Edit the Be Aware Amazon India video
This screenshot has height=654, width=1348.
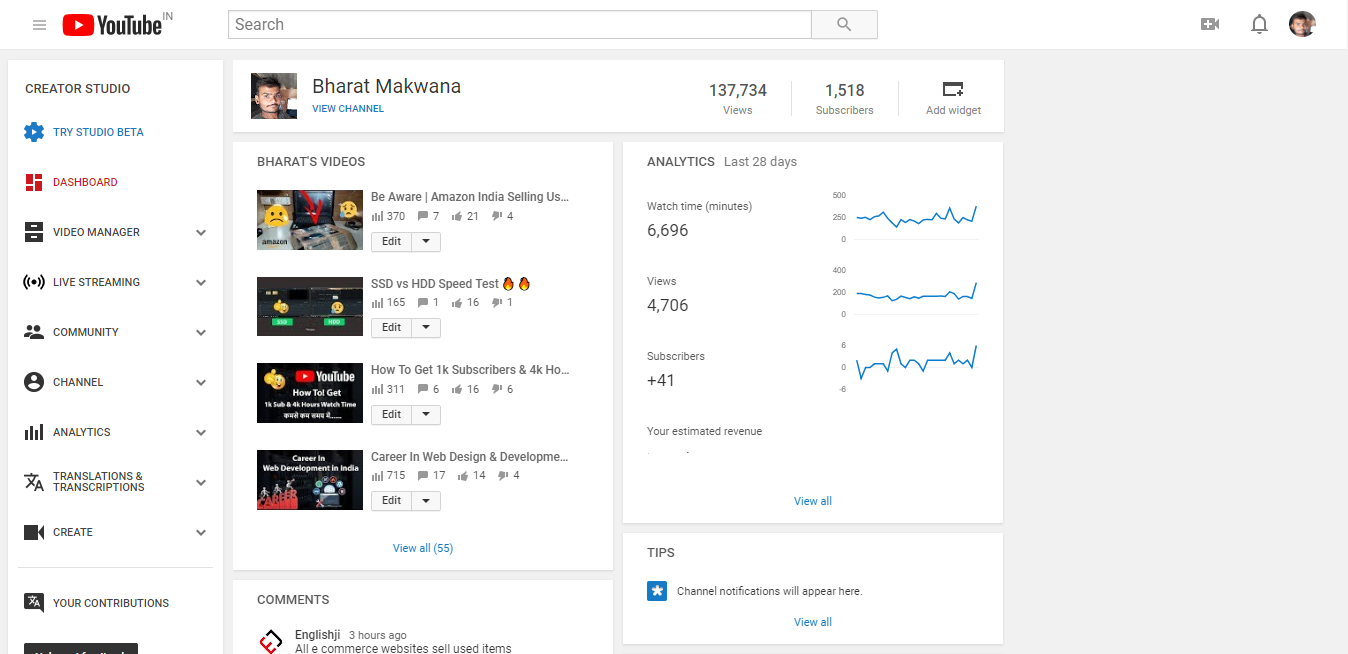tap(391, 242)
